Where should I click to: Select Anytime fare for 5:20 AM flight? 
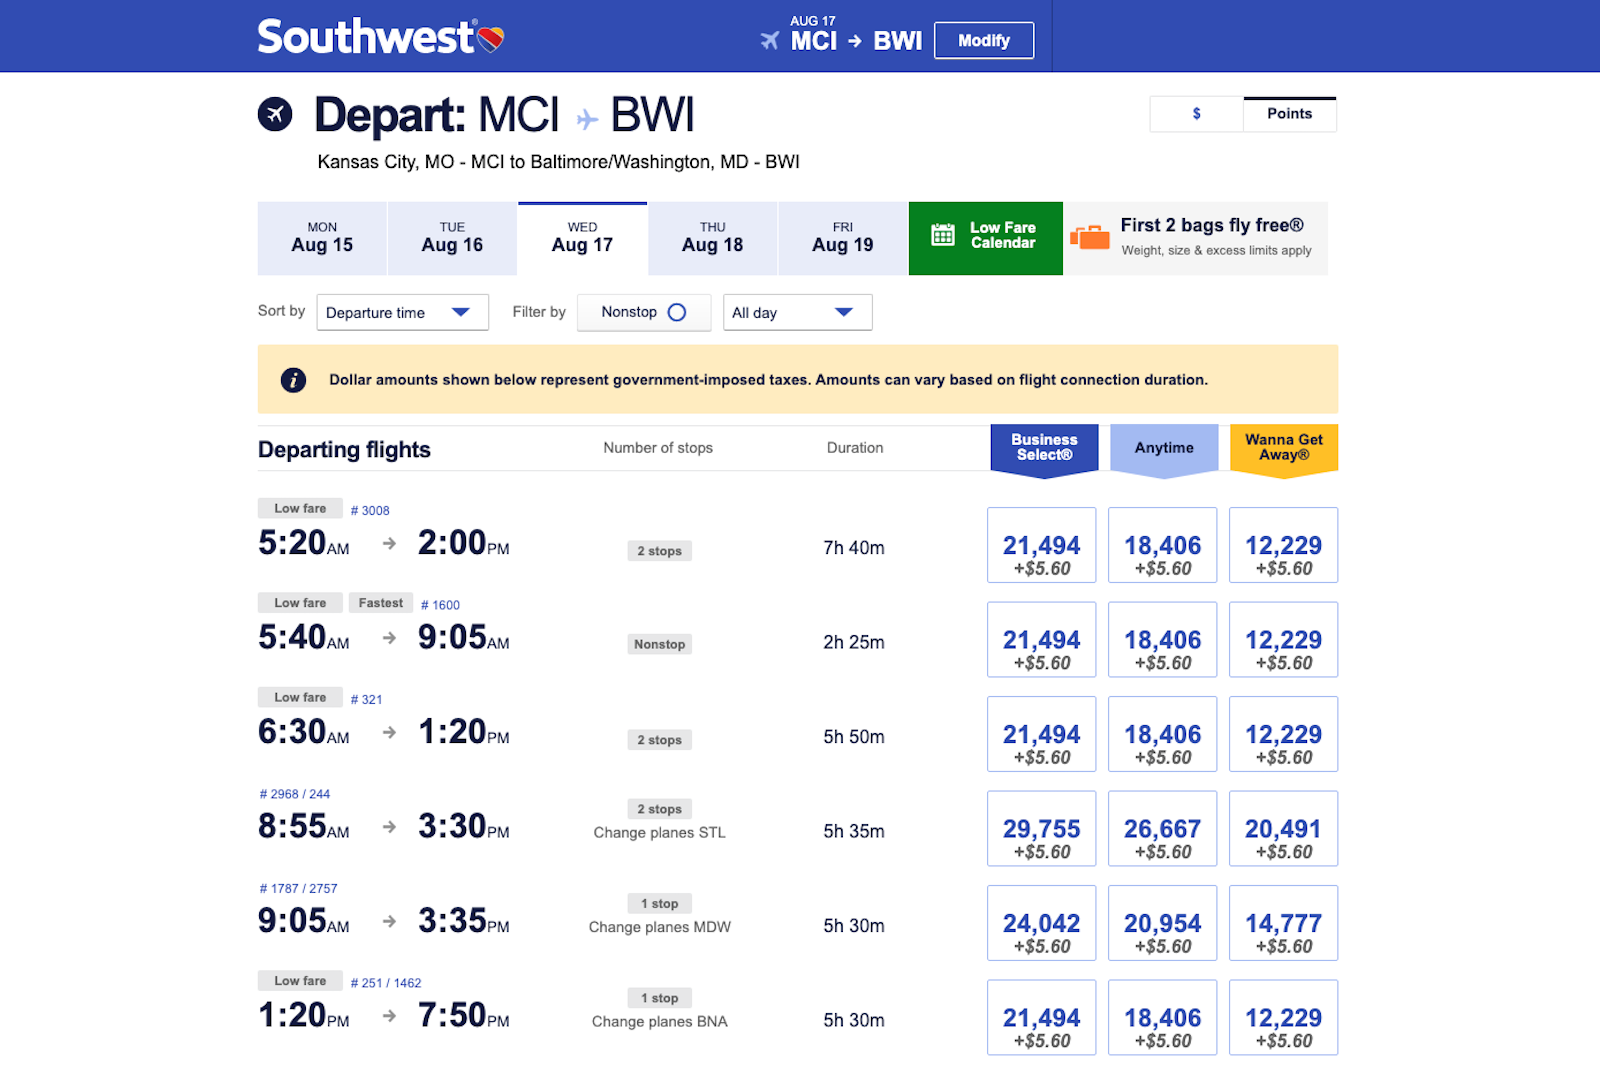(x=1163, y=545)
